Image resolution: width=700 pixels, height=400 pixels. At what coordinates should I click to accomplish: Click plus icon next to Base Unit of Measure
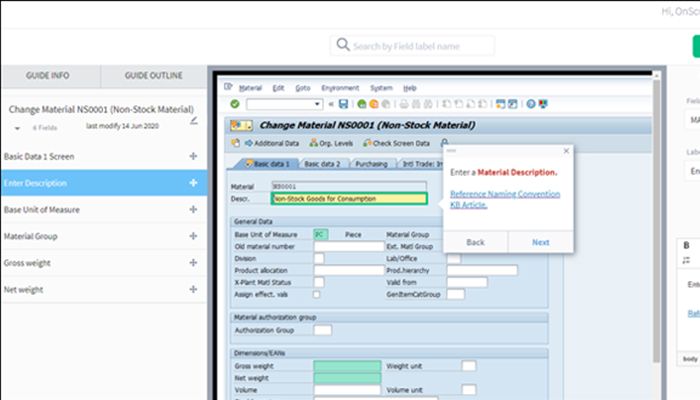click(x=193, y=210)
